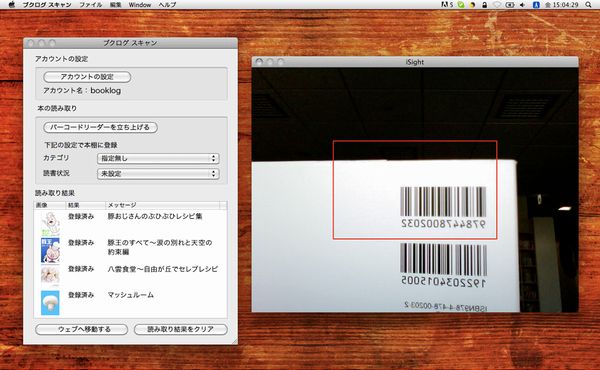Open the ファイル menu
The width and height of the screenshot is (600, 370).
(x=91, y=5)
